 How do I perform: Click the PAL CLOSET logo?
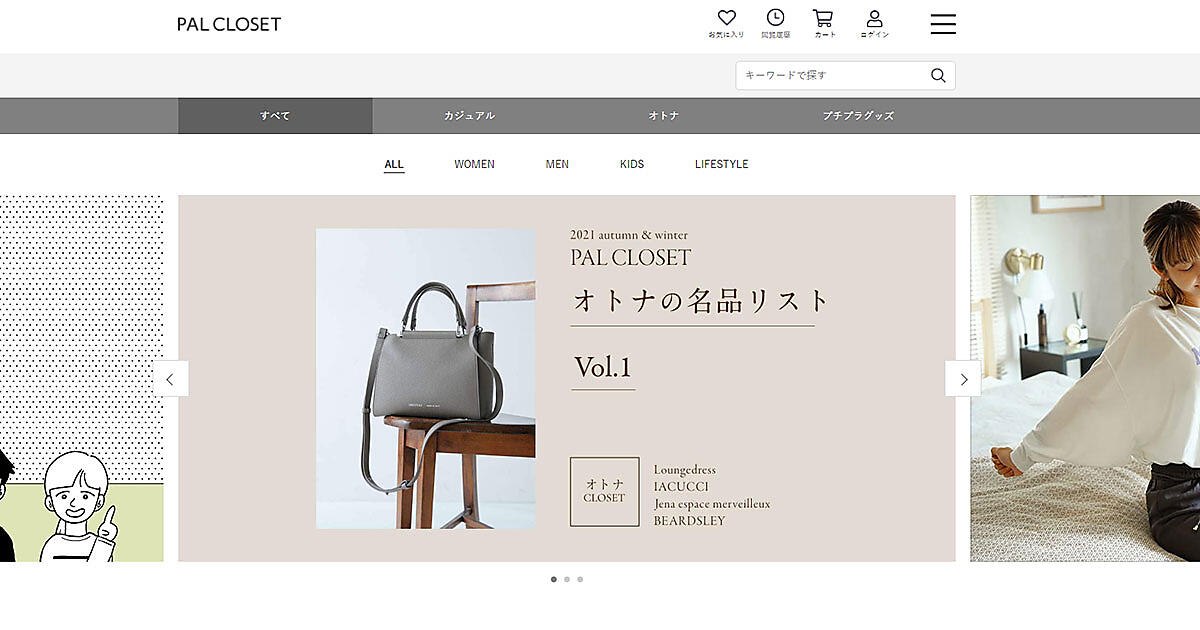(229, 24)
